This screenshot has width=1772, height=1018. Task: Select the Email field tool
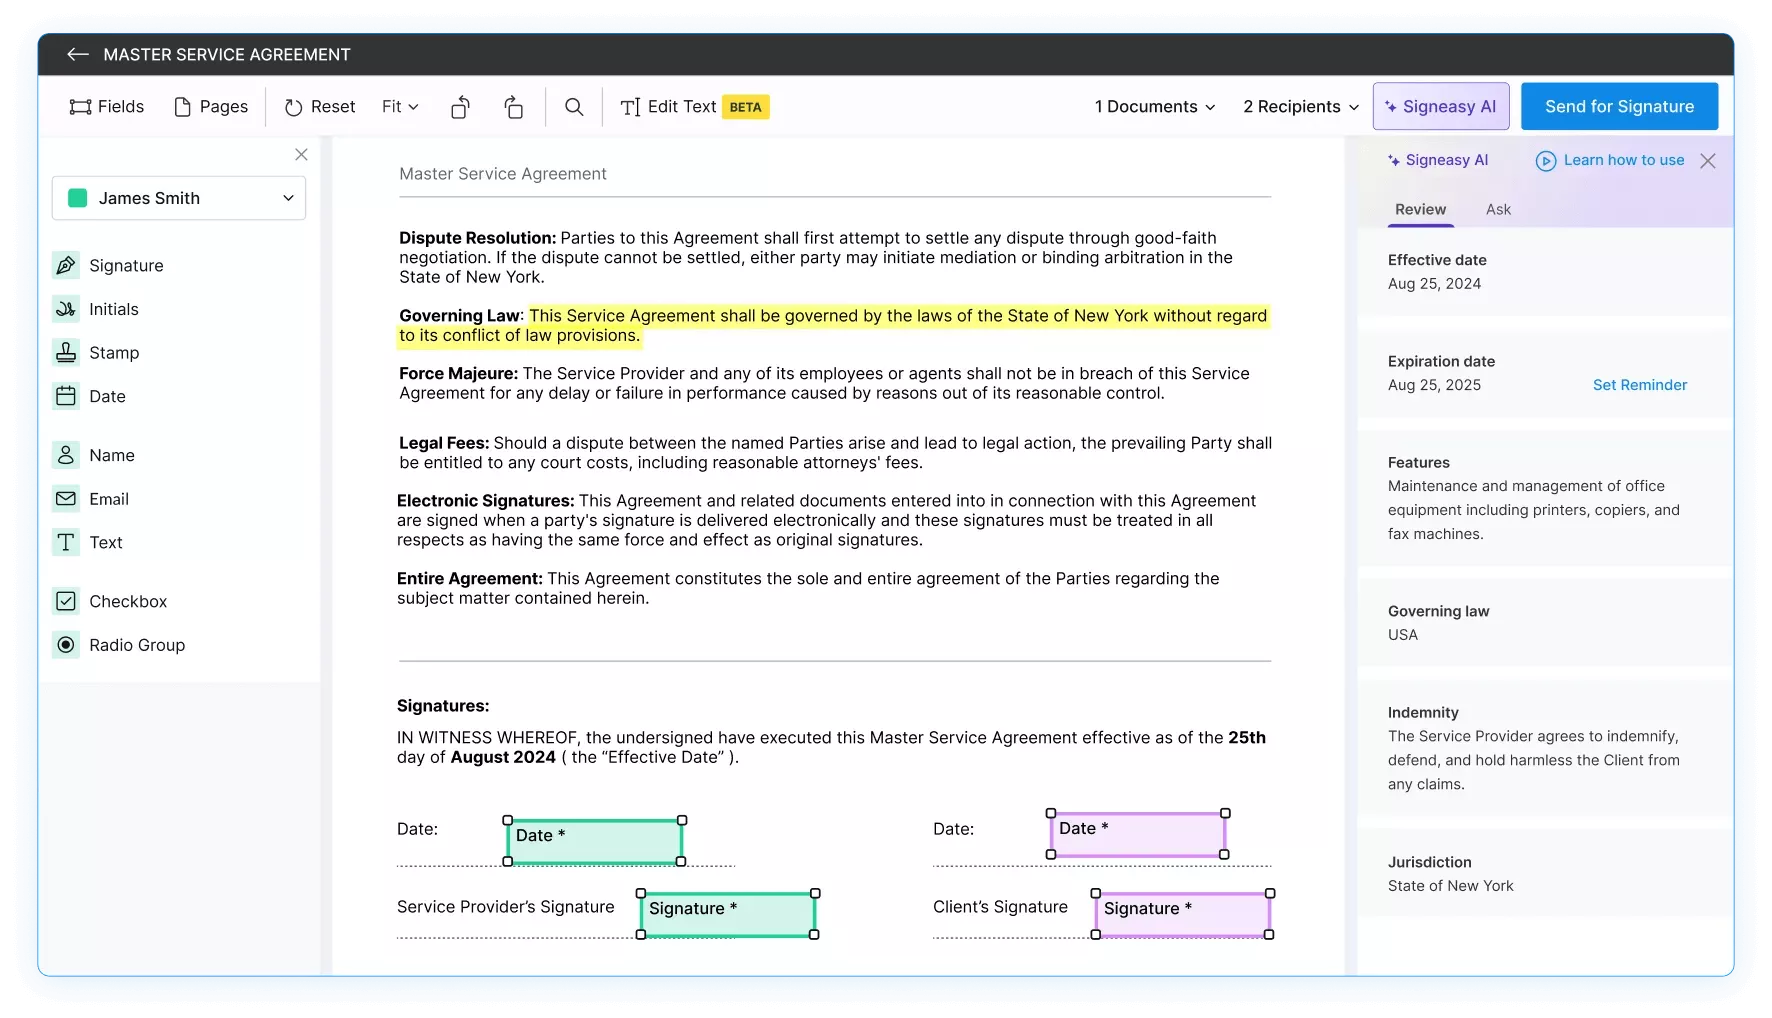click(x=109, y=499)
